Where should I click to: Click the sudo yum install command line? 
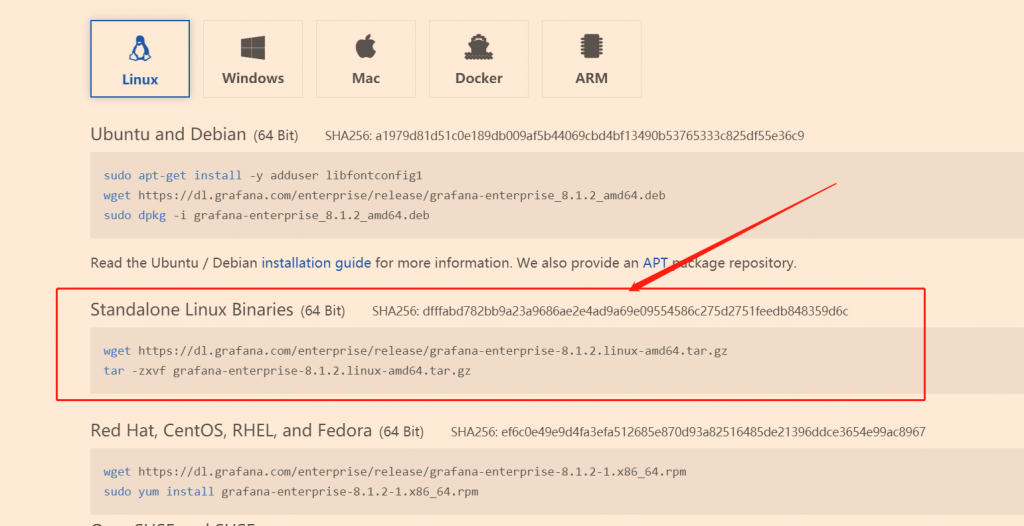pos(291,491)
